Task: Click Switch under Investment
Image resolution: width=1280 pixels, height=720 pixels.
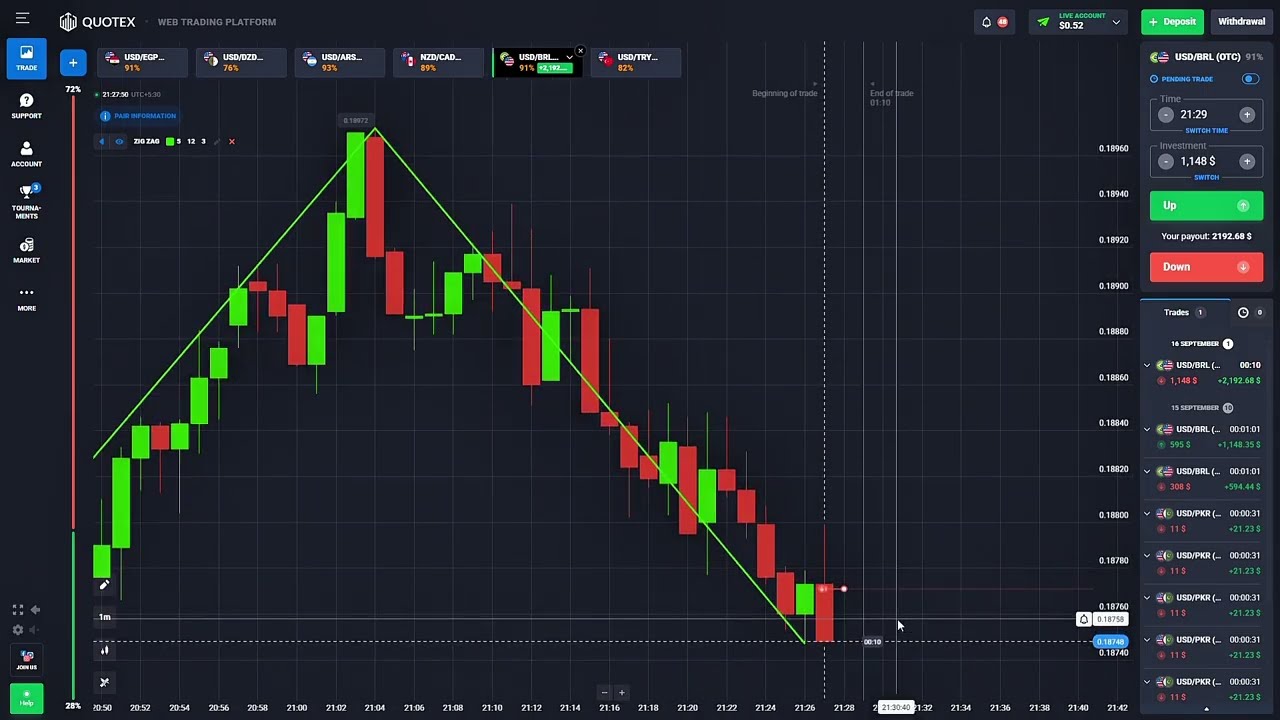Action: tap(1206, 178)
